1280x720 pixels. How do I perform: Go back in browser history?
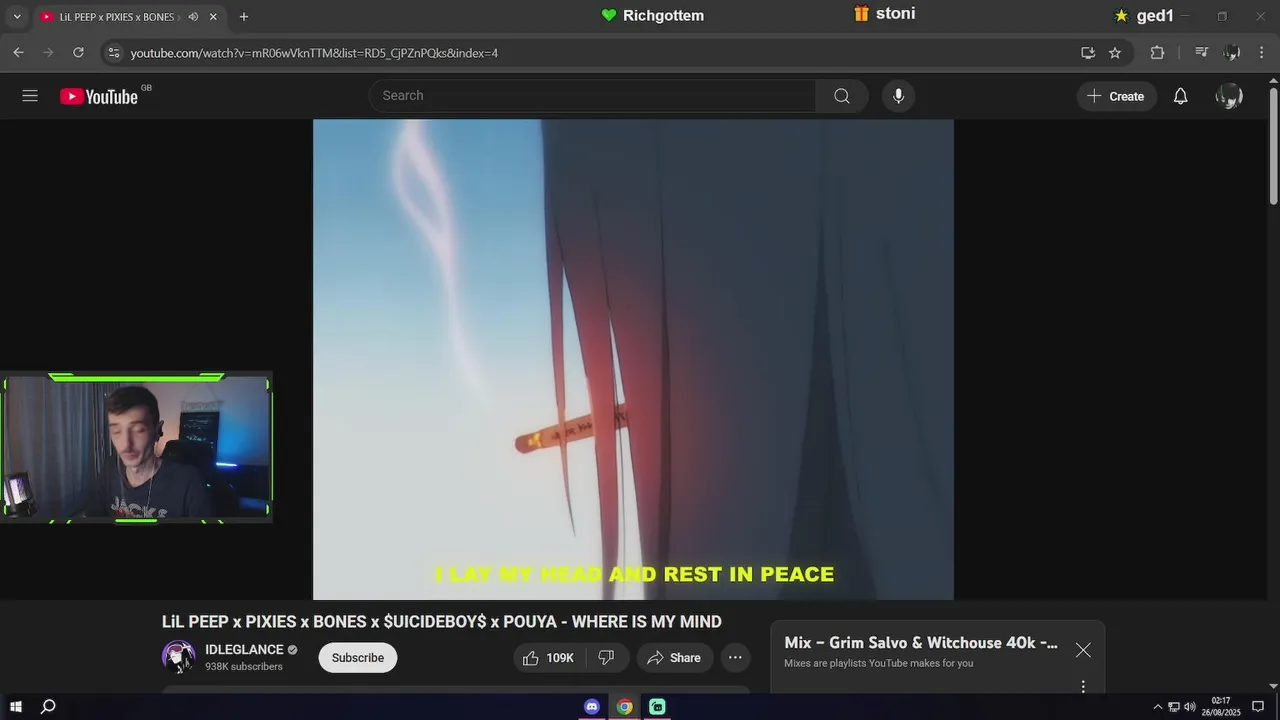point(18,53)
